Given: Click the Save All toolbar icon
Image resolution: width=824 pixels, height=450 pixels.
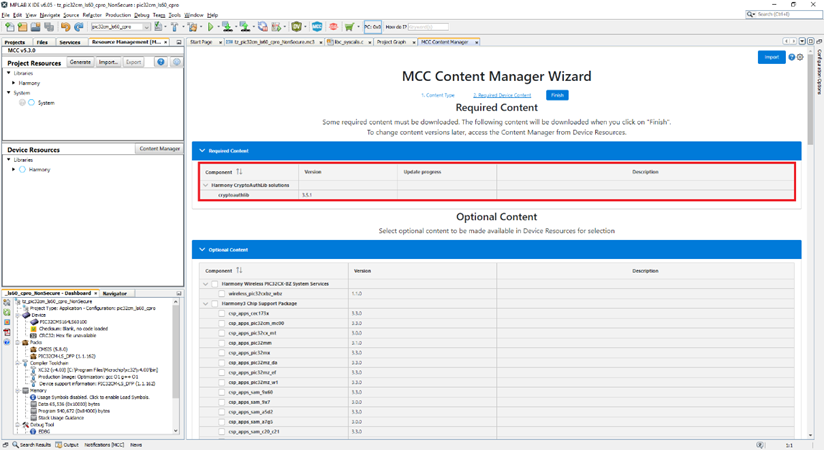Looking at the screenshot, I should (49, 27).
